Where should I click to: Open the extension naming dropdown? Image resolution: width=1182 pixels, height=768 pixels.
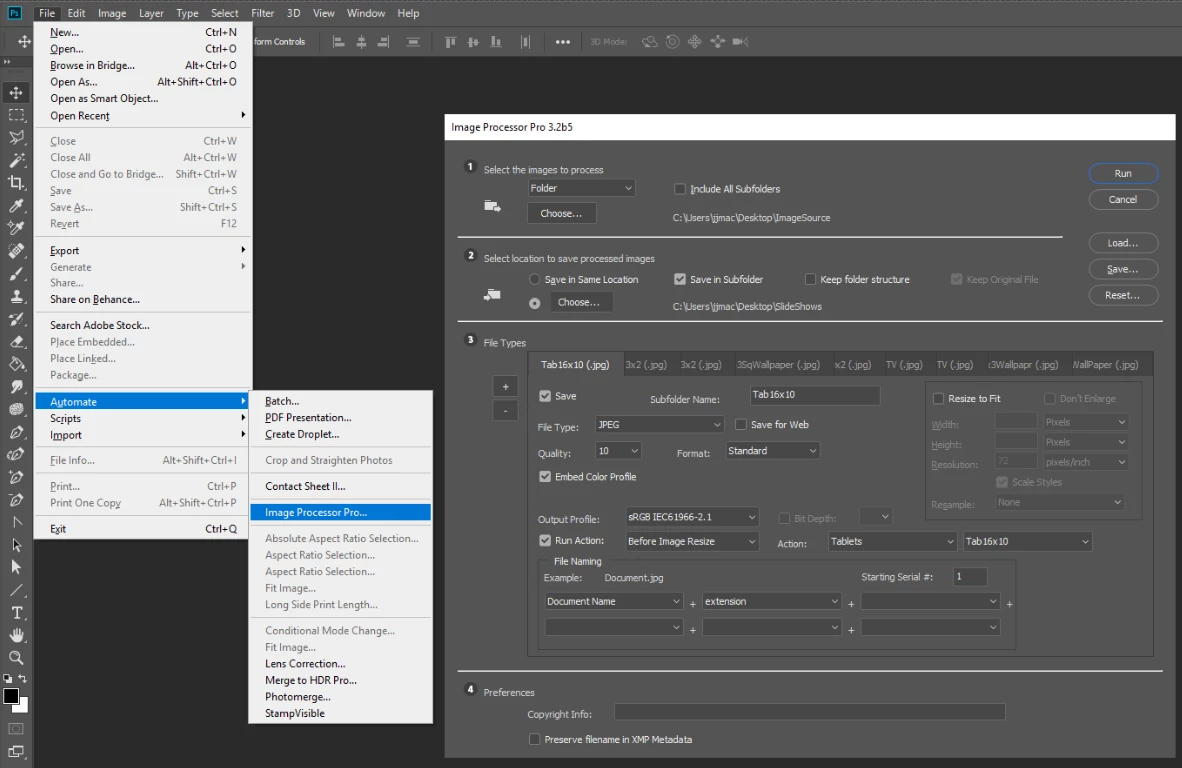click(771, 601)
